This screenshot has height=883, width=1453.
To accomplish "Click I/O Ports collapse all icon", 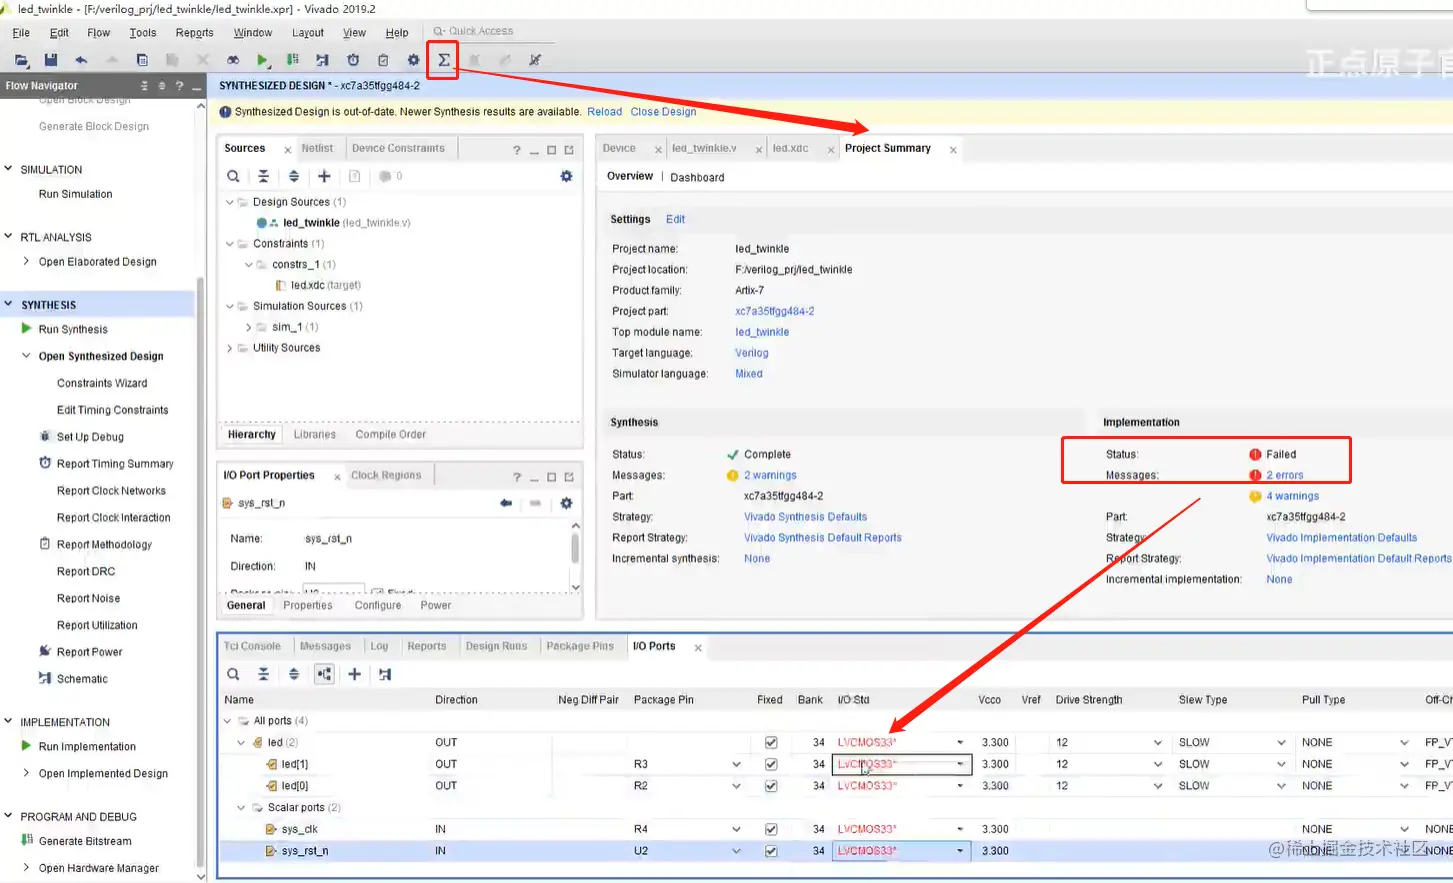I will tap(263, 674).
